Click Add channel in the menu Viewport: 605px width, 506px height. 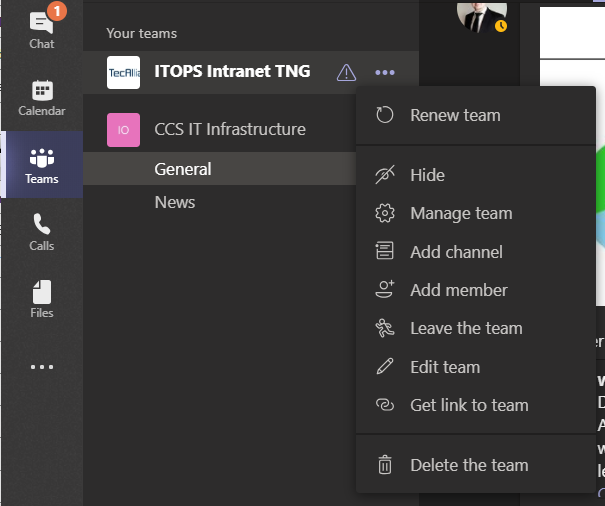point(456,252)
